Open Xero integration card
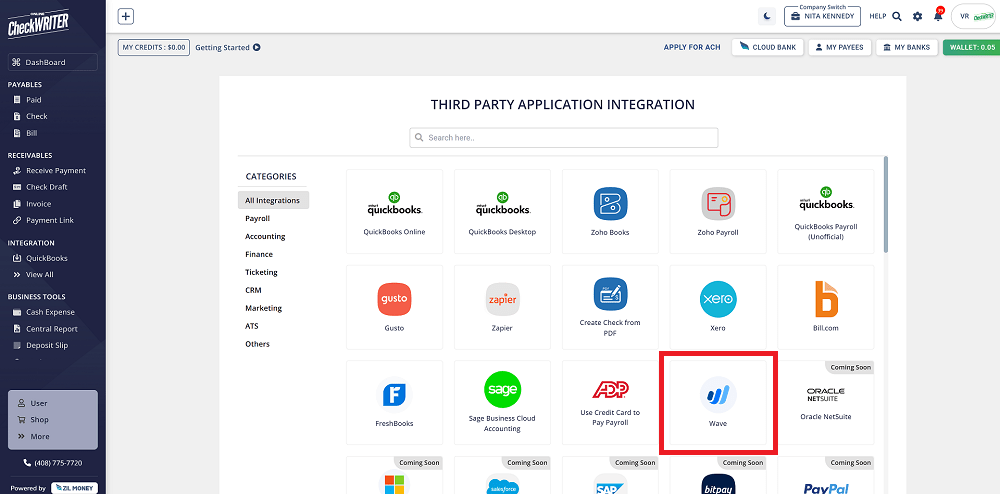The width and height of the screenshot is (1000, 494). 718,307
